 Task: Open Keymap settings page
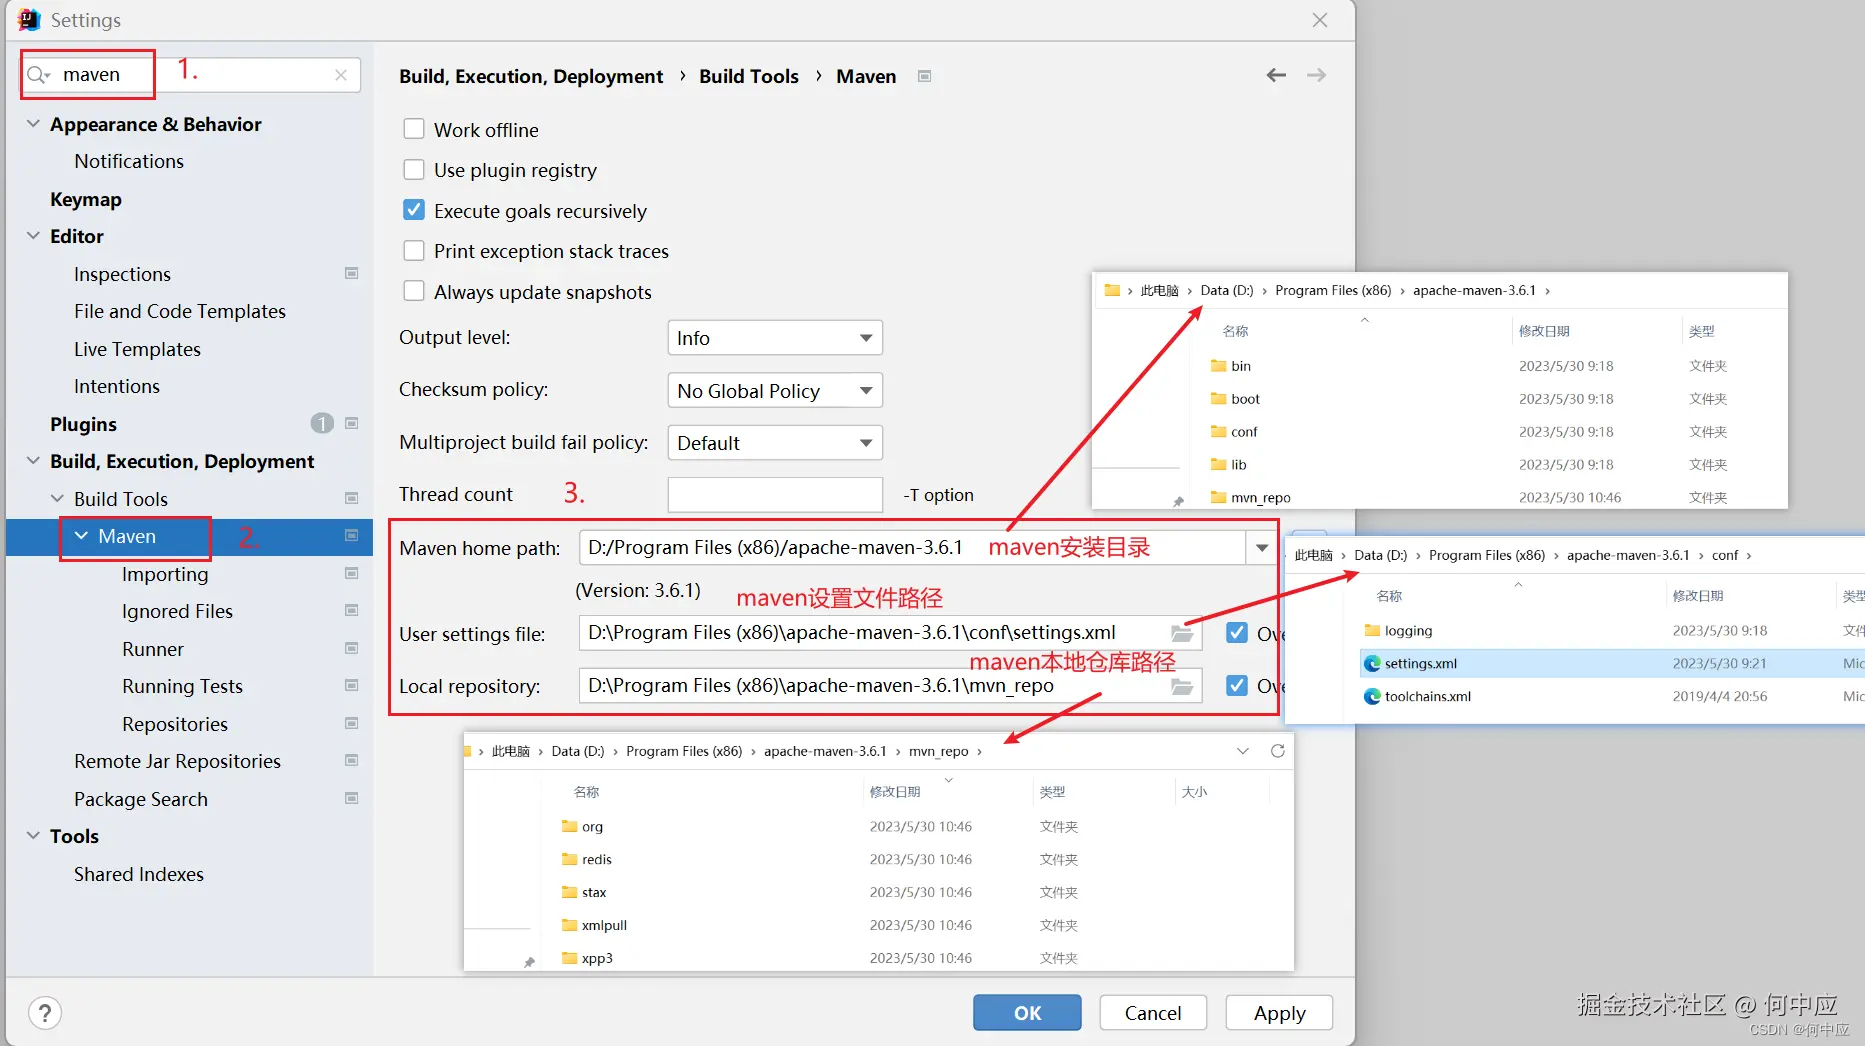click(86, 199)
